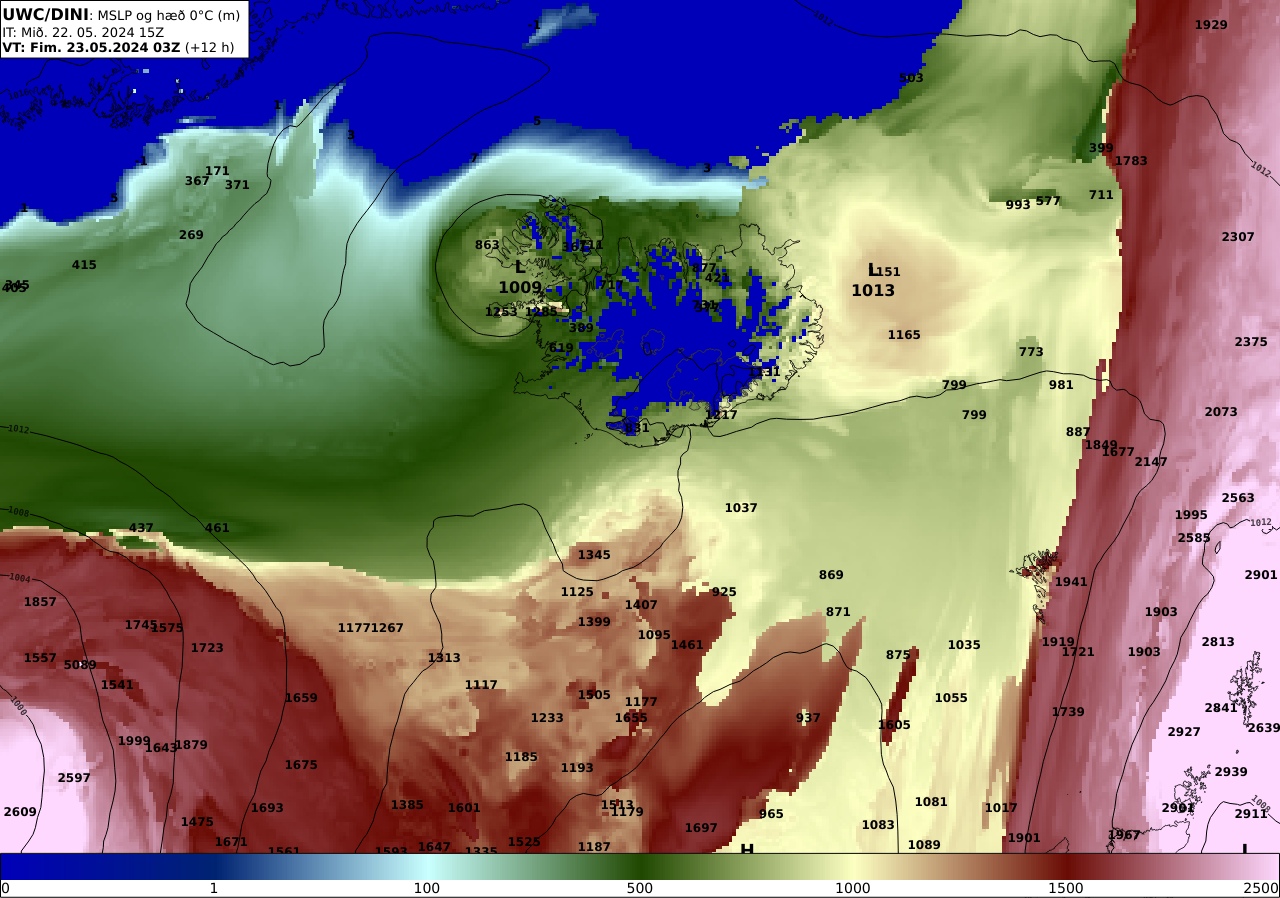Screen dimensions: 1280x898
Task: Click the height value 2147
Action: click(1151, 462)
